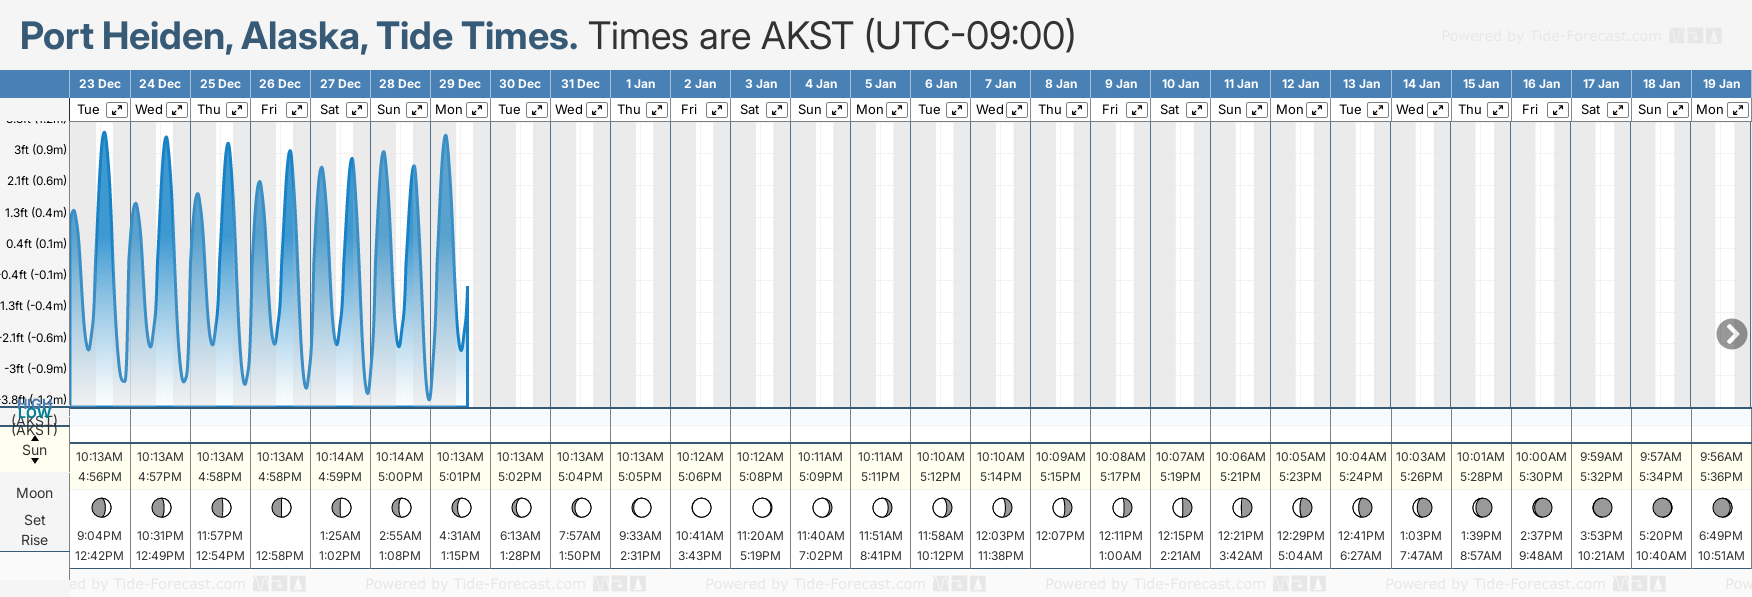Click the expand icon beside Wed 24 Dec

pos(177,110)
